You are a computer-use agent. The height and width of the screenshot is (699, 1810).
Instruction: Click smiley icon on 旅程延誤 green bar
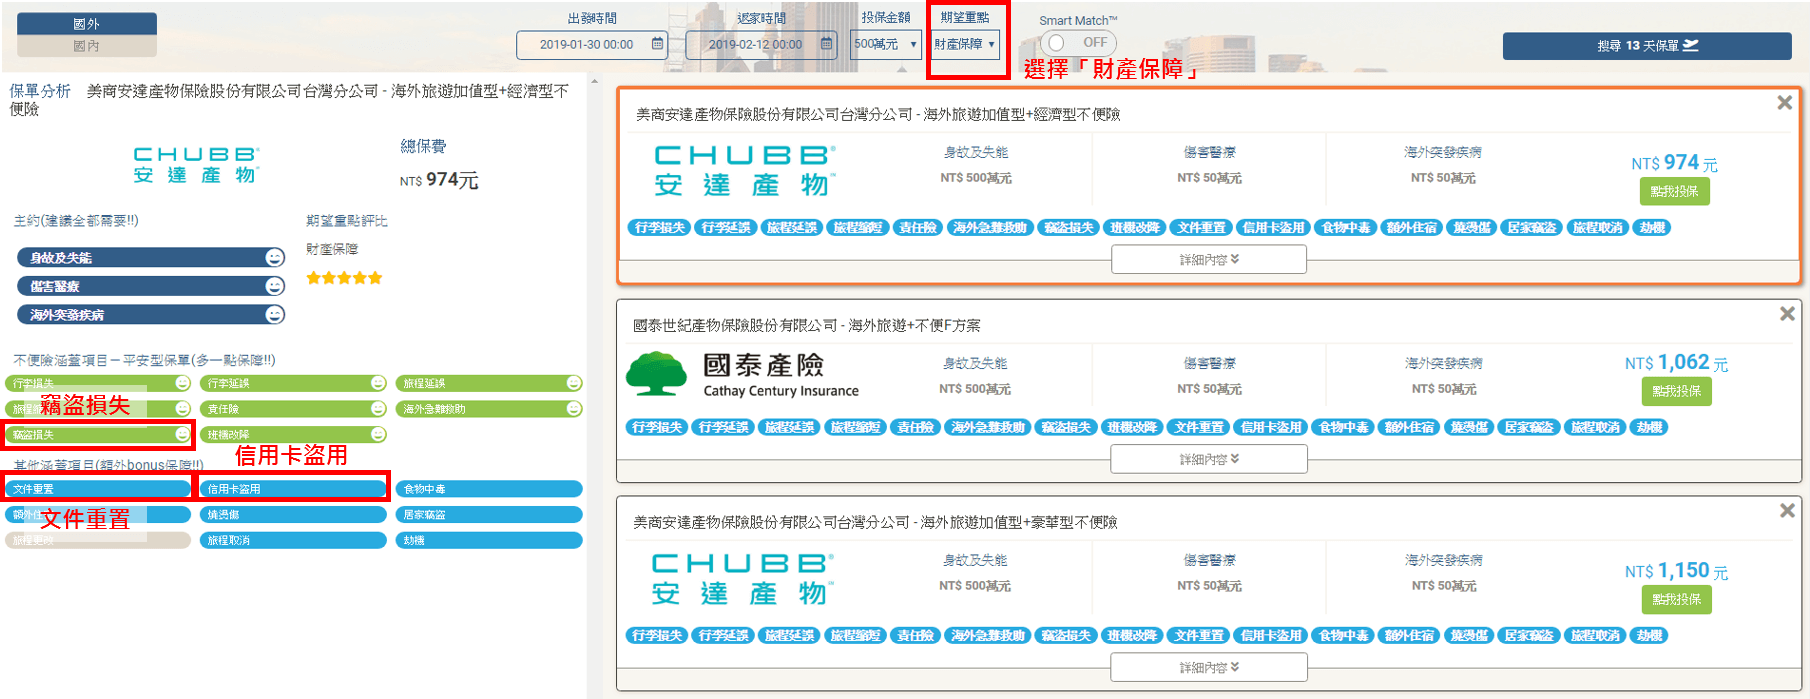tap(574, 383)
